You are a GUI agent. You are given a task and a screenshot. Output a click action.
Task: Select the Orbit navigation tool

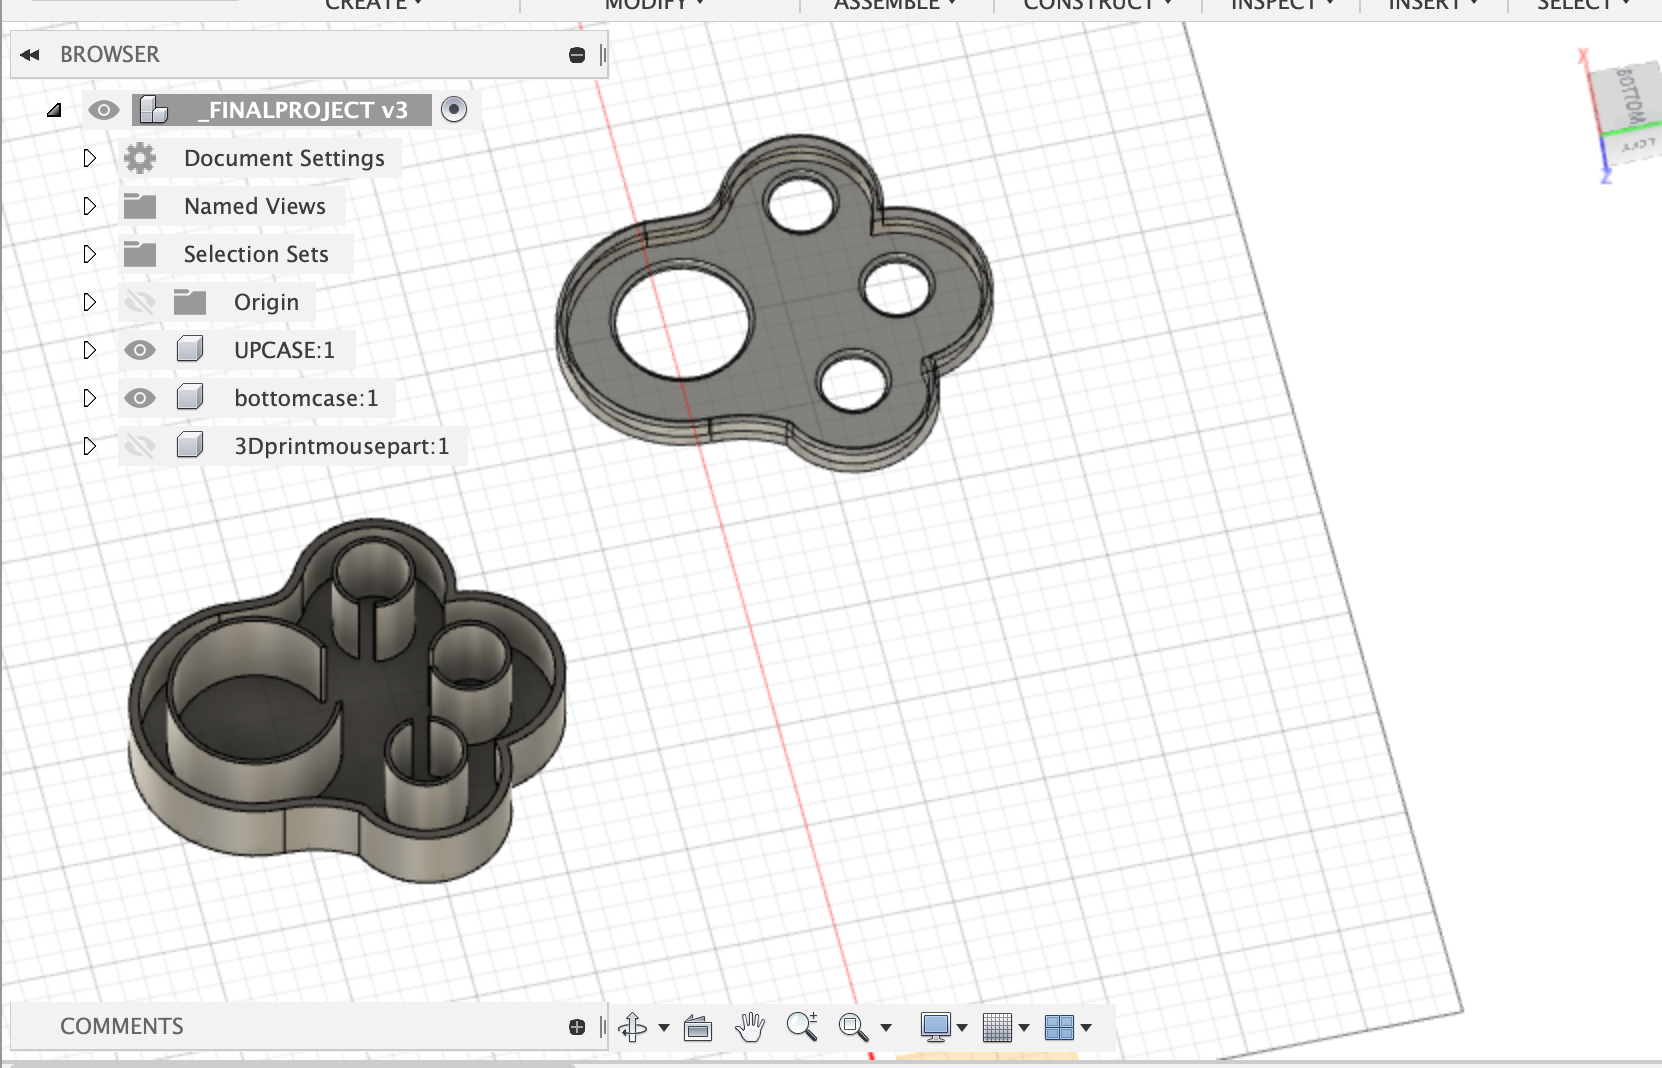(x=632, y=1027)
